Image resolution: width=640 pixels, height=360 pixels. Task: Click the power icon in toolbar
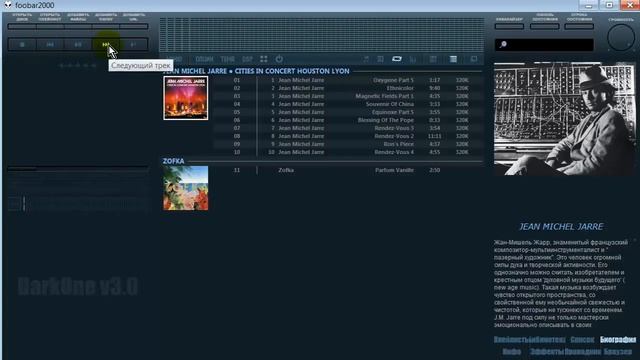pos(279,59)
